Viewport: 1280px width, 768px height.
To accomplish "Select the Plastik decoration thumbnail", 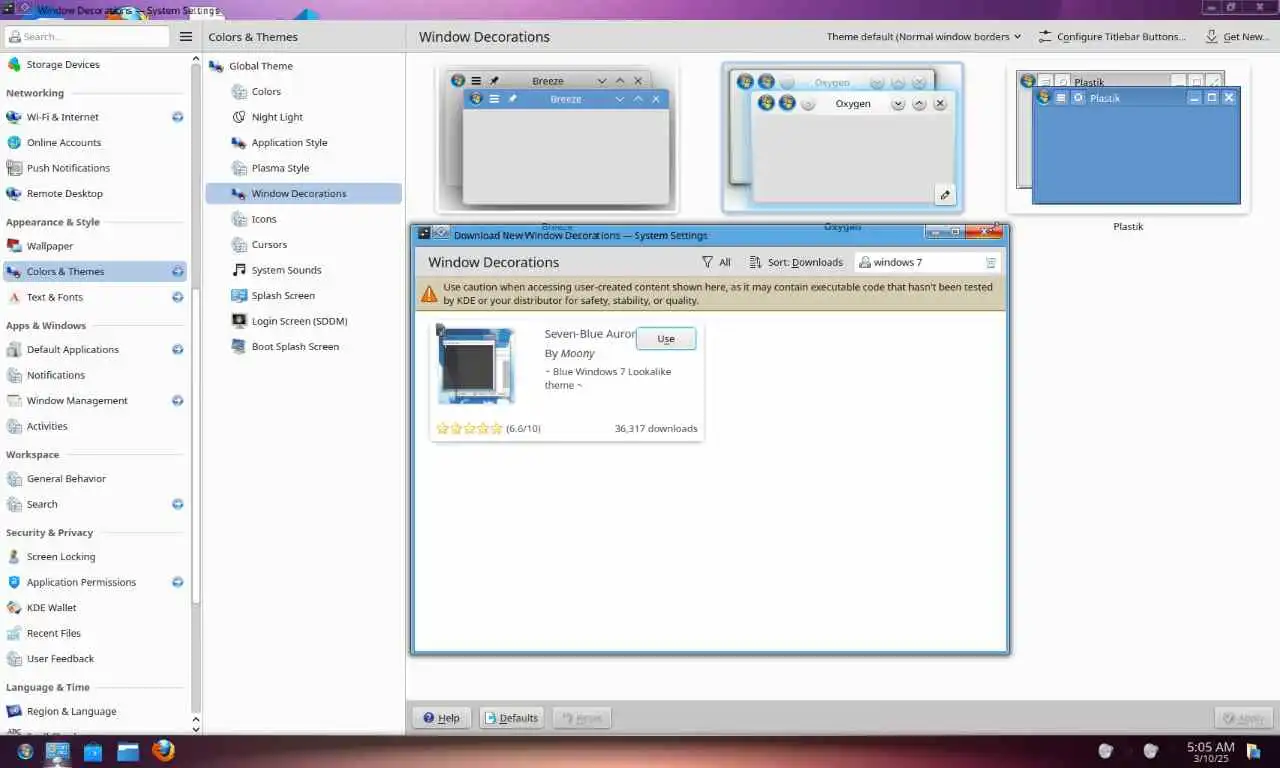I will (x=1128, y=138).
